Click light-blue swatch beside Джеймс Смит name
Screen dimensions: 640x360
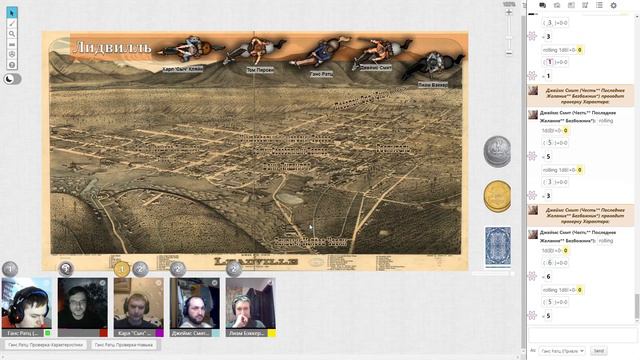click(x=216, y=333)
